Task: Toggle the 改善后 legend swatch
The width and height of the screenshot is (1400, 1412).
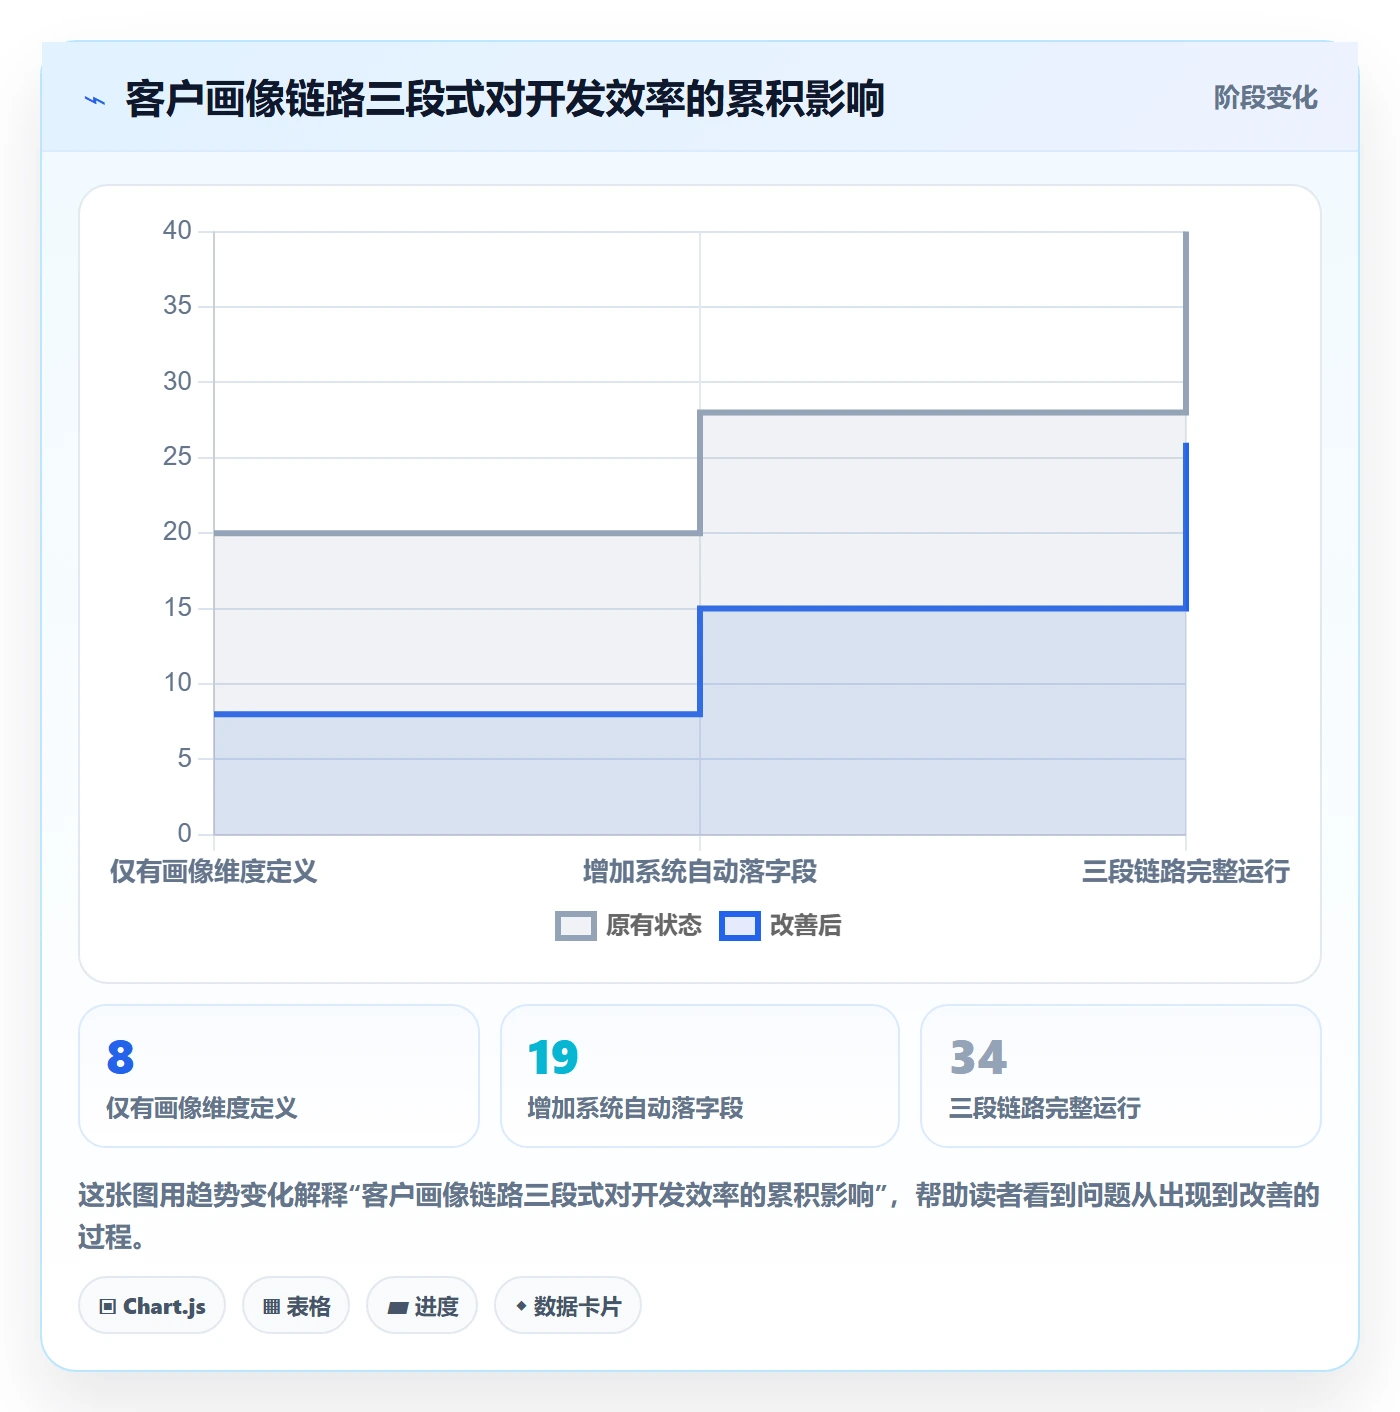Action: click(x=740, y=926)
